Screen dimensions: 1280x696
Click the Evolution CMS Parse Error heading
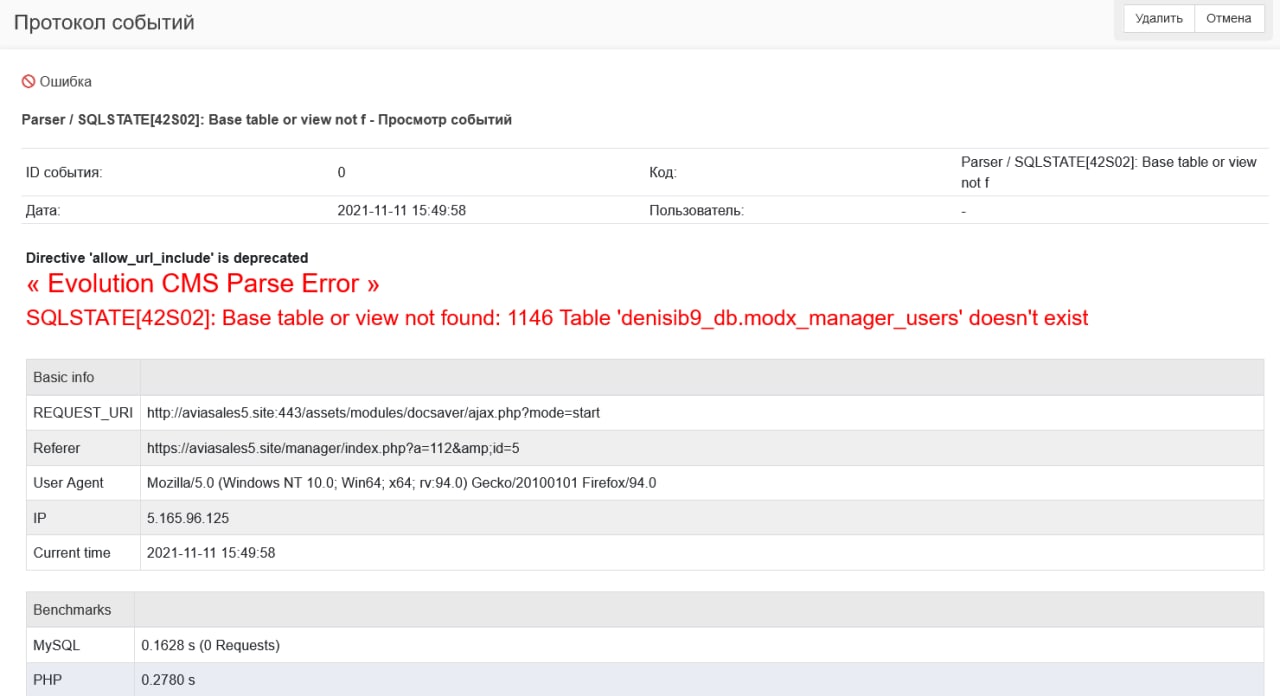[x=203, y=284]
